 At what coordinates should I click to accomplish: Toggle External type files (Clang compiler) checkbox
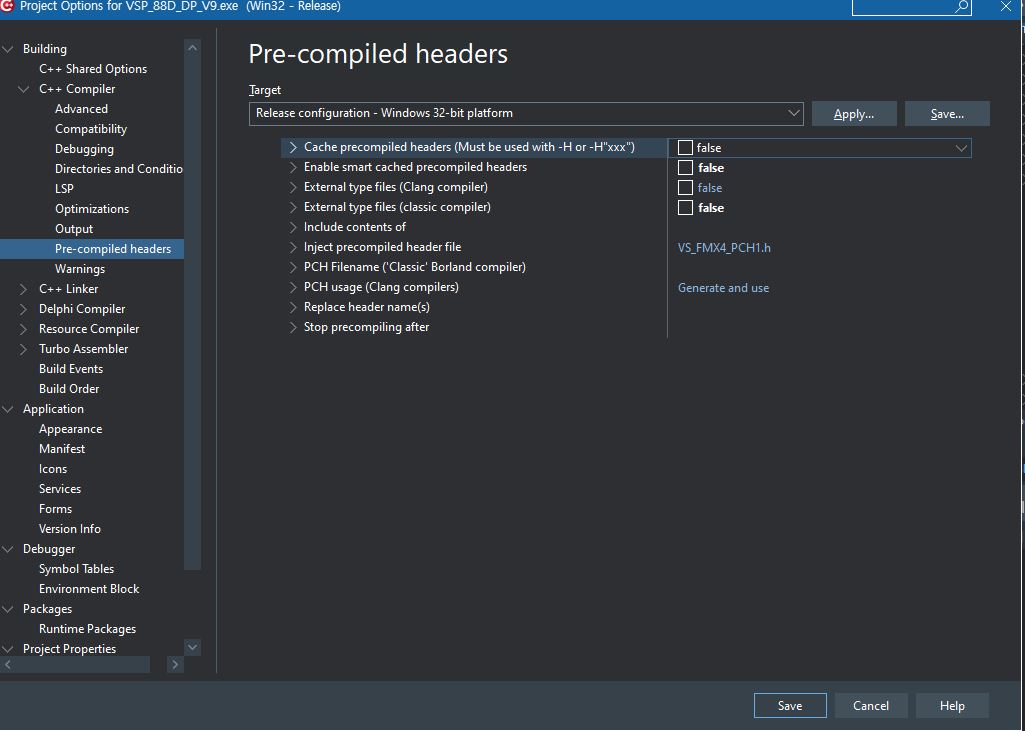[685, 188]
